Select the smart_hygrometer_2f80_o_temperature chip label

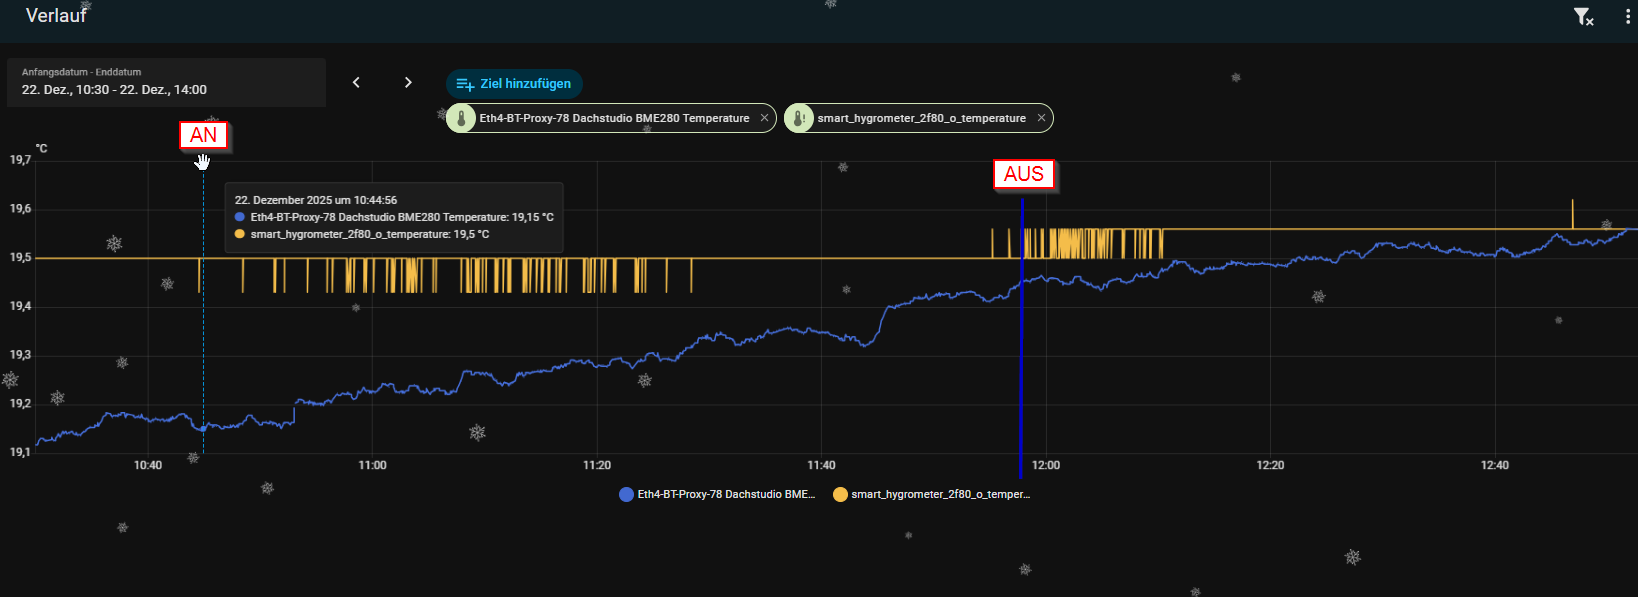click(921, 118)
